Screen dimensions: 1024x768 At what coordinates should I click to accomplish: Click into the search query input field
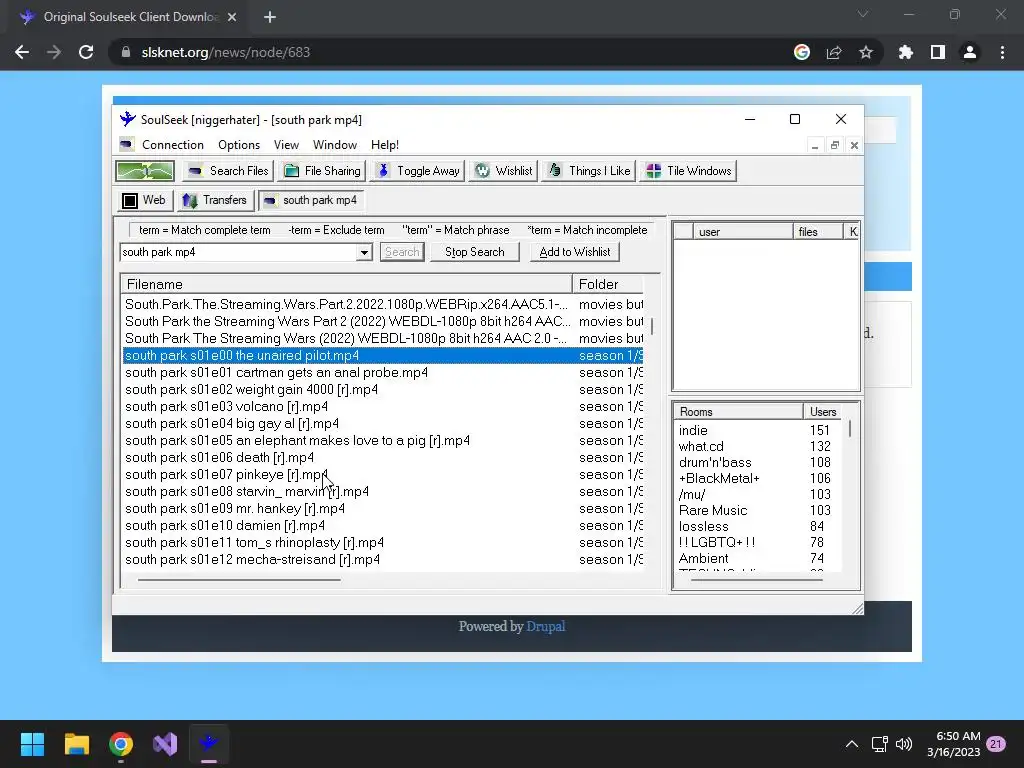[238, 252]
